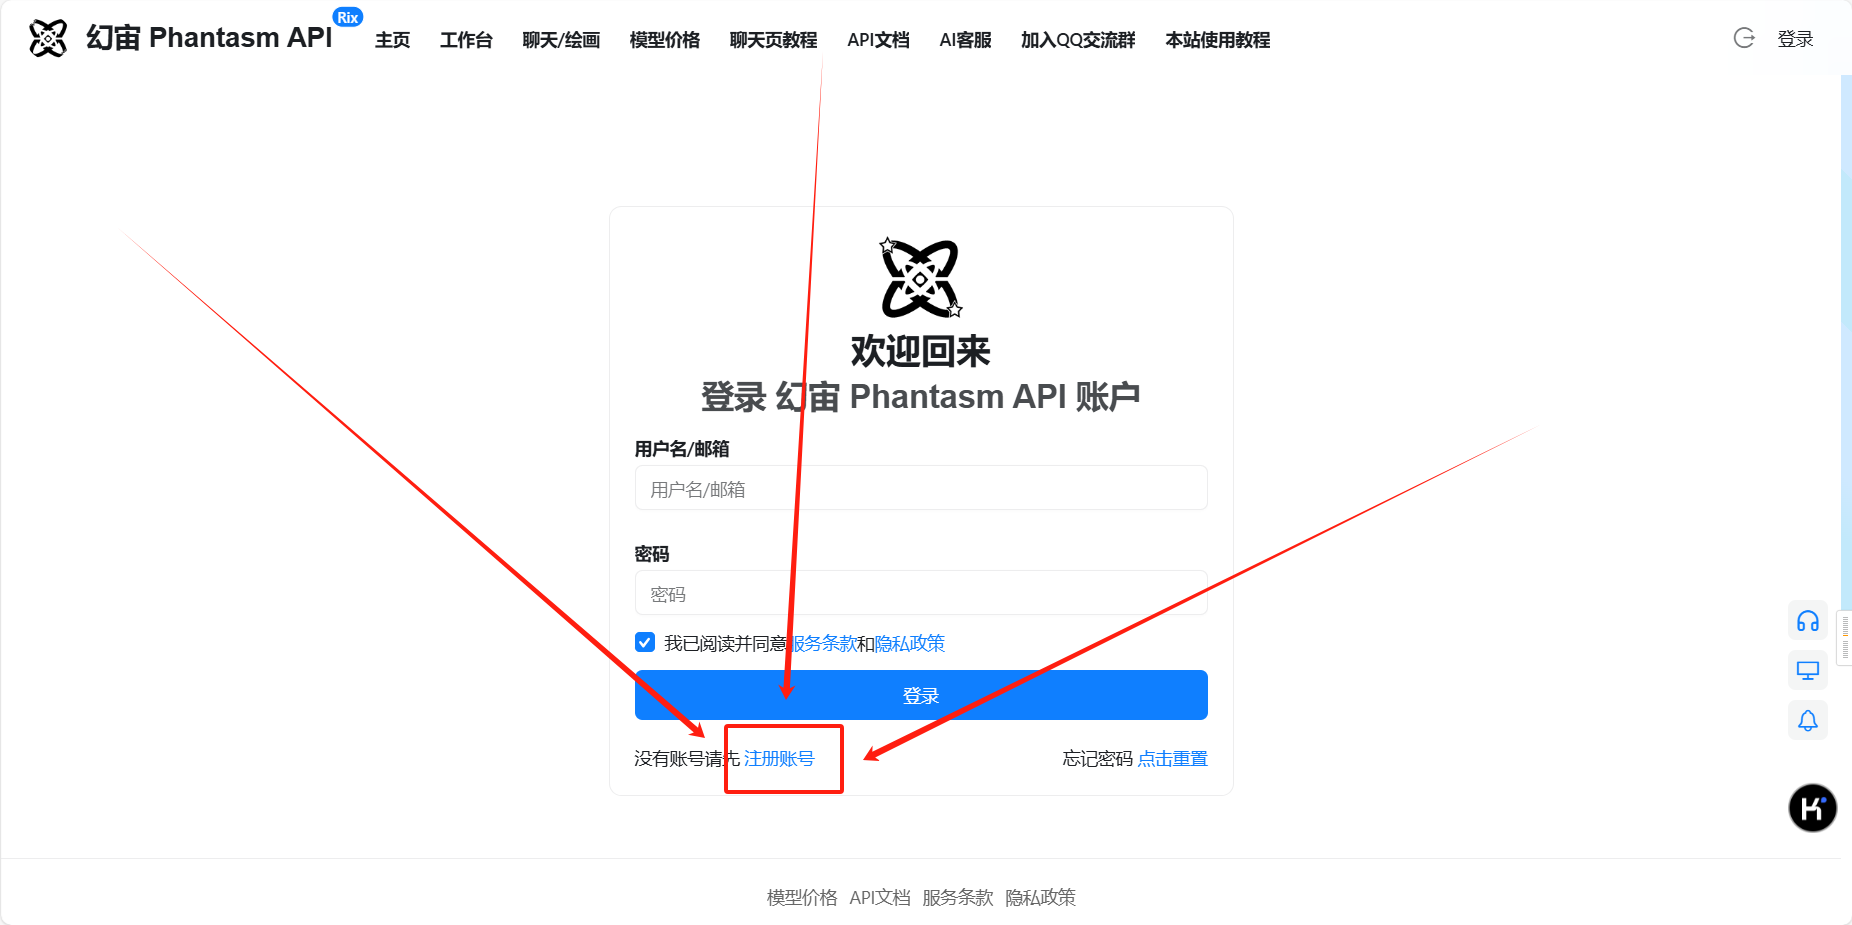The image size is (1852, 925).
Task: Open the 服务条款 link beside checkbox
Action: [823, 643]
